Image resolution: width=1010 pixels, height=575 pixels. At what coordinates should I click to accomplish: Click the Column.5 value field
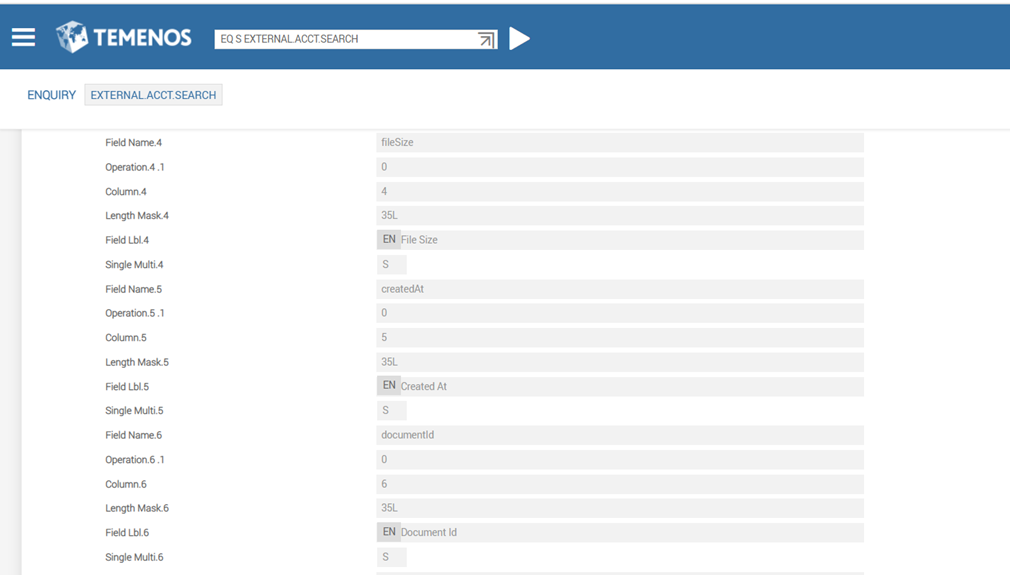(x=619, y=338)
